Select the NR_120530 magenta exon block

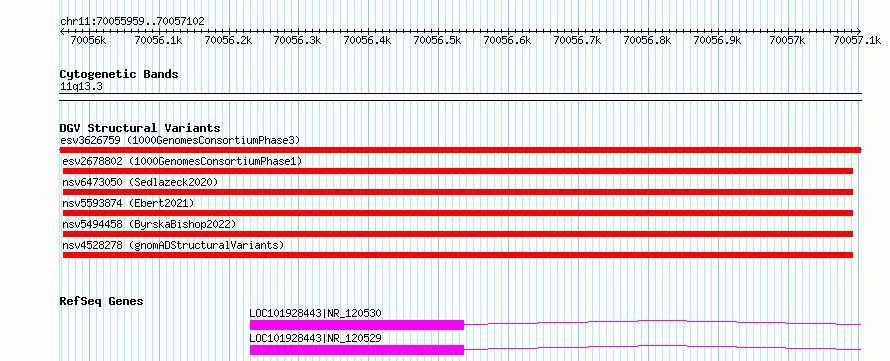point(357,325)
